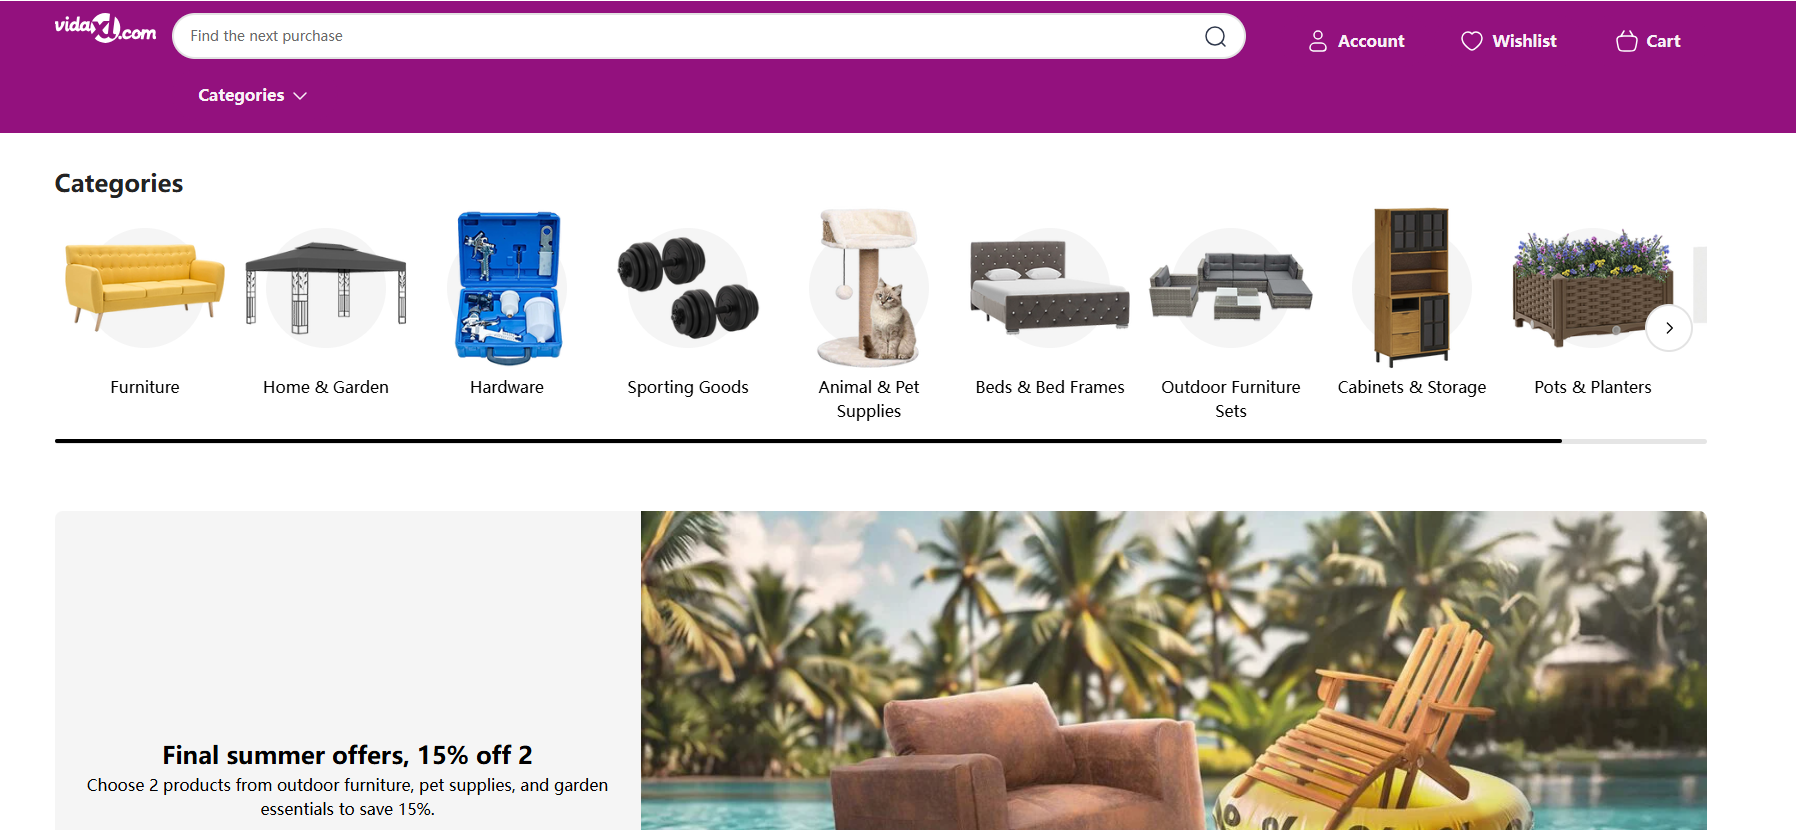Image resolution: width=1796 pixels, height=830 pixels.
Task: Click the categories carousel scrollbar
Action: 880,441
